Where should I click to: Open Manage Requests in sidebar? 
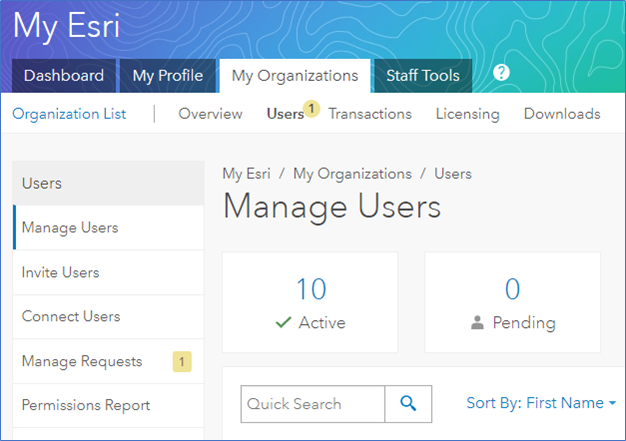[109, 362]
